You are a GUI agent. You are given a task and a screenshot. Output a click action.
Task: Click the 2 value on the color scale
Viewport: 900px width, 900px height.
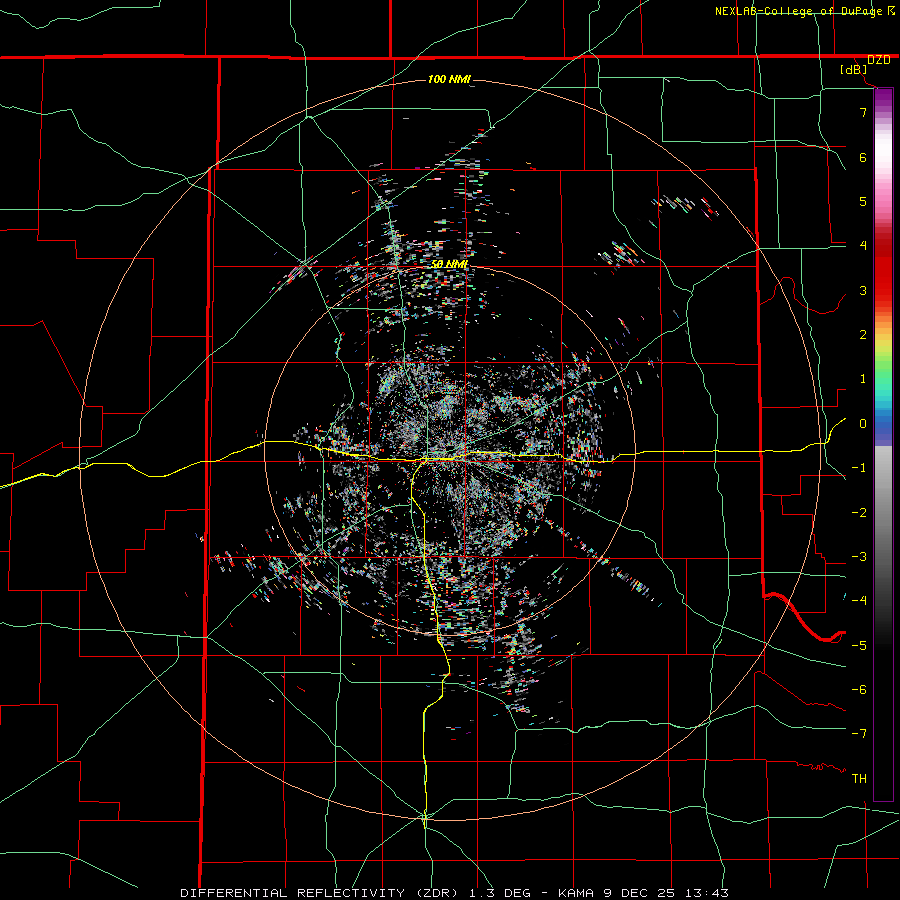coord(863,335)
